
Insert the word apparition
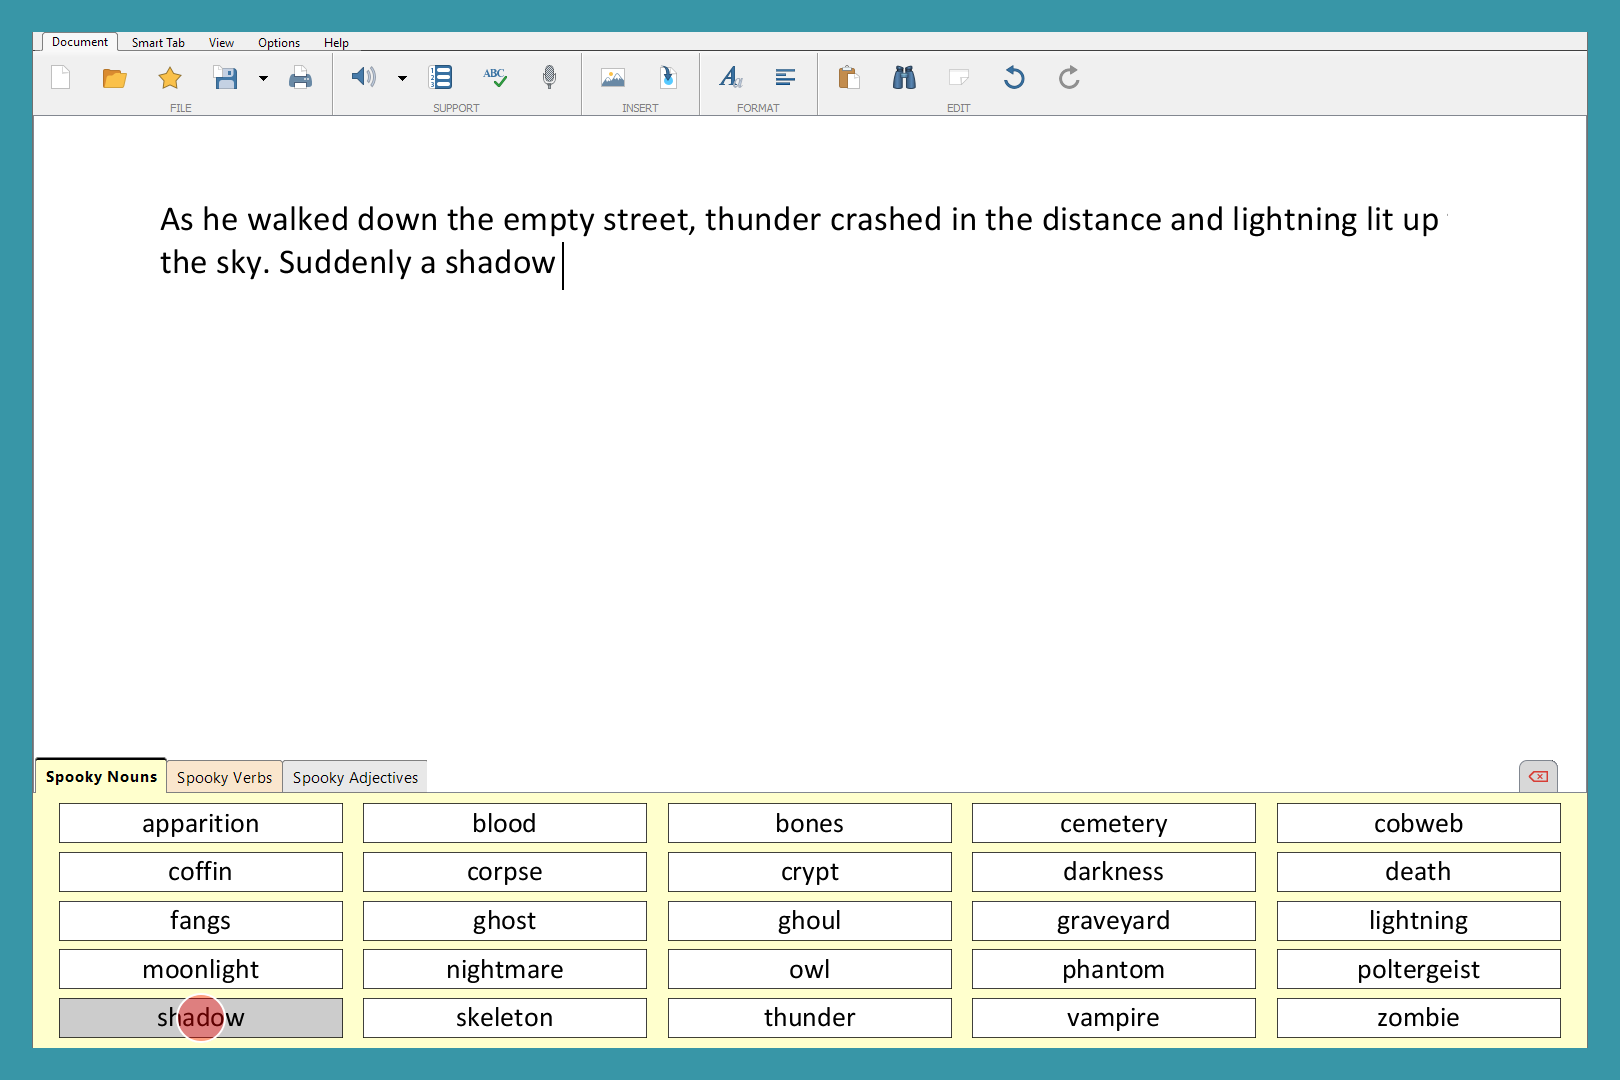point(201,823)
